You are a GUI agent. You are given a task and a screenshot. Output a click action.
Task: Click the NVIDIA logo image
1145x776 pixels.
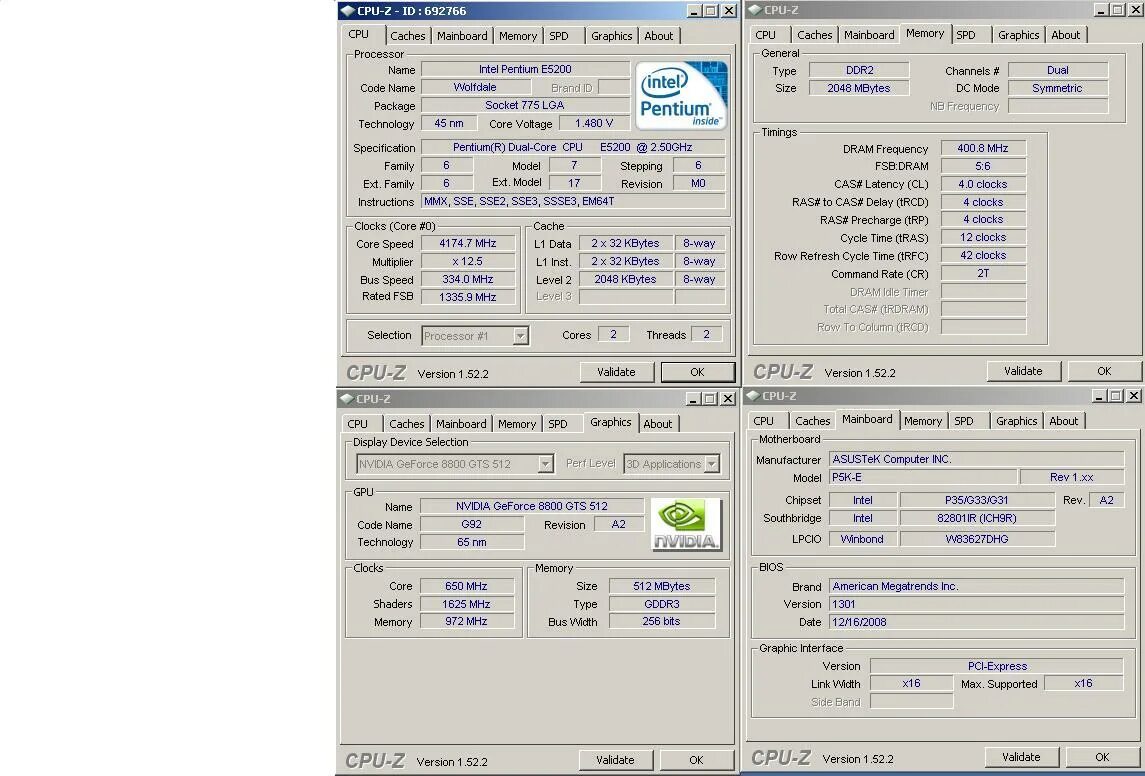[x=686, y=524]
